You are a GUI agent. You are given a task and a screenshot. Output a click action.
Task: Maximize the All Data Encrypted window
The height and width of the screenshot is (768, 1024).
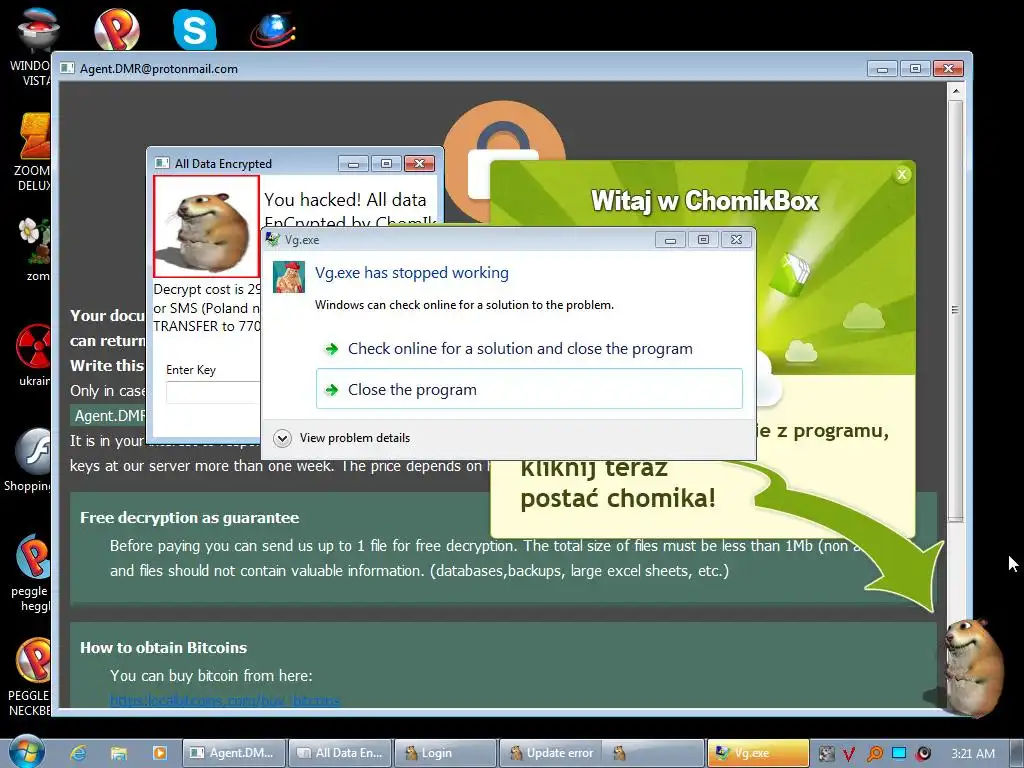click(x=387, y=163)
